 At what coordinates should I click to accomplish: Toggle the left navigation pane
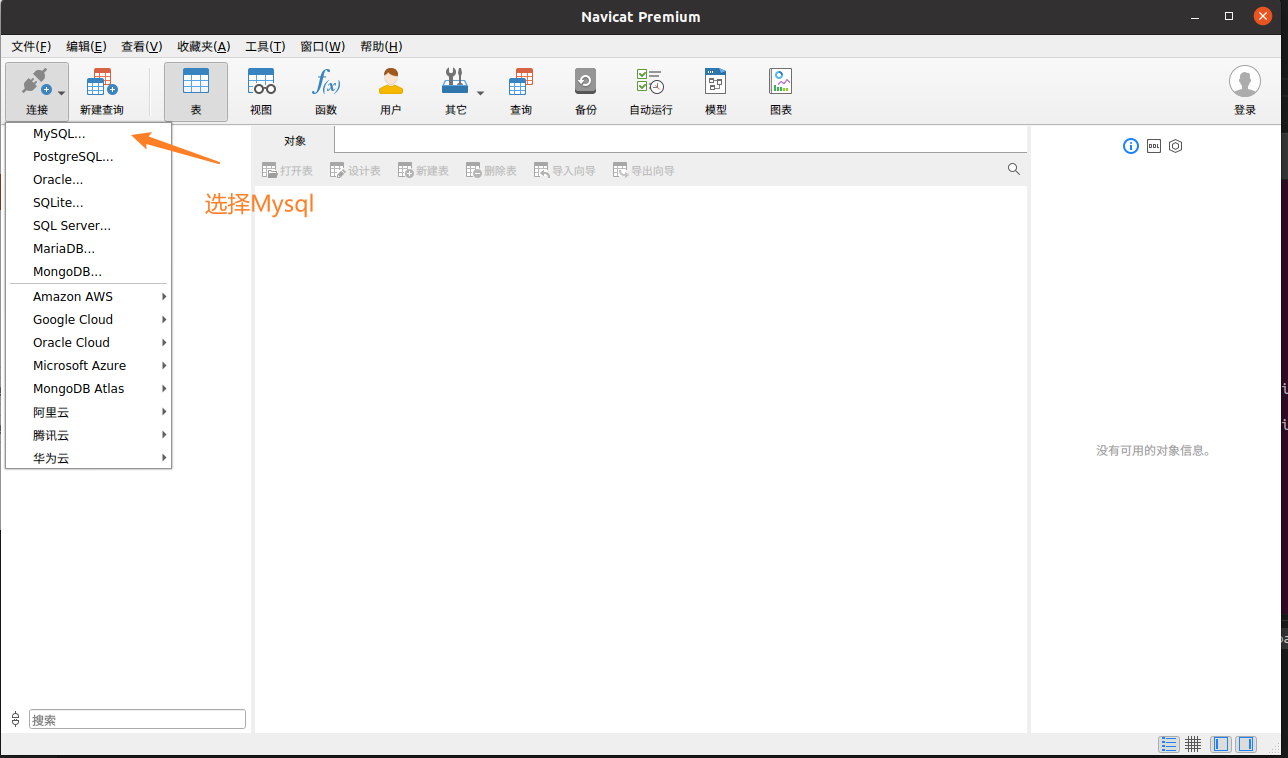tap(1221, 744)
